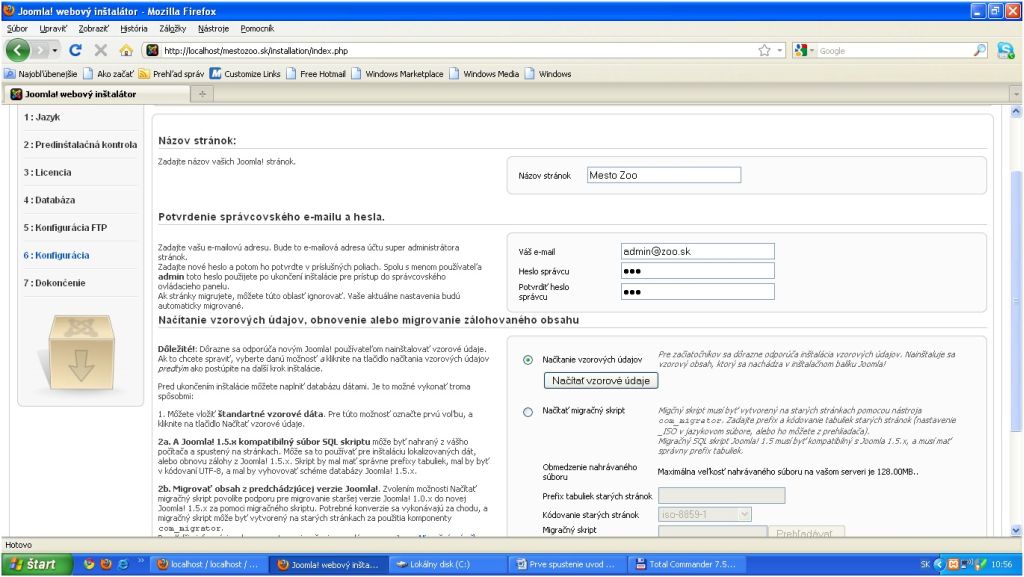Open the Zobraziť menu
Image resolution: width=1024 pixels, height=577 pixels.
93,29
